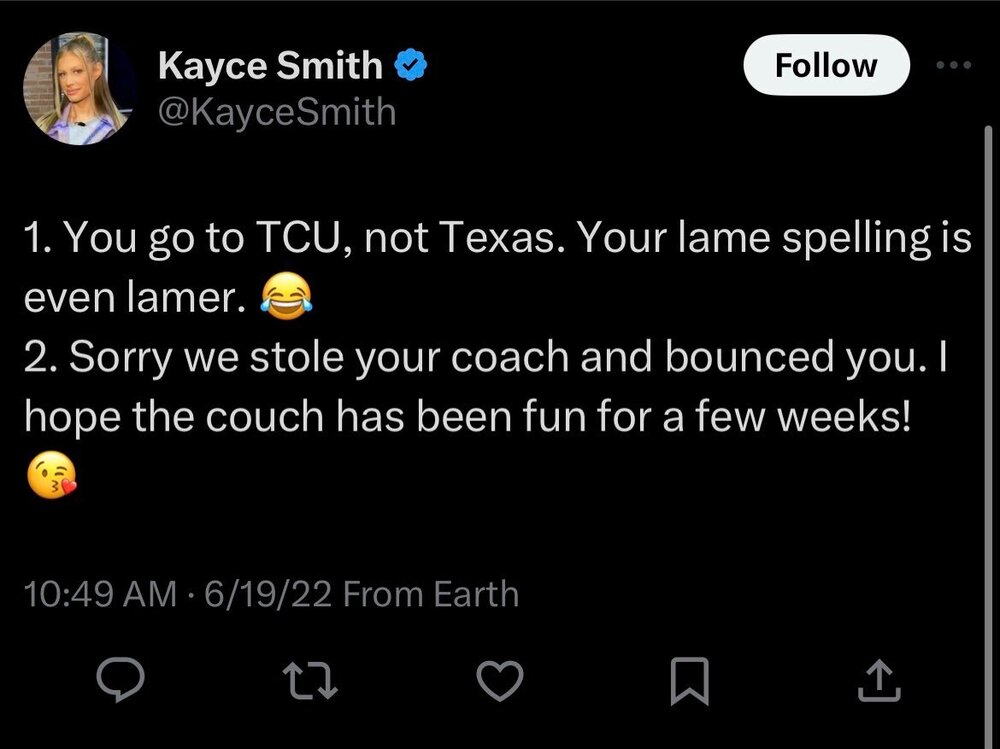Click the laughing-crying emoji in the tweet
The width and height of the screenshot is (1000, 749).
pos(285,296)
